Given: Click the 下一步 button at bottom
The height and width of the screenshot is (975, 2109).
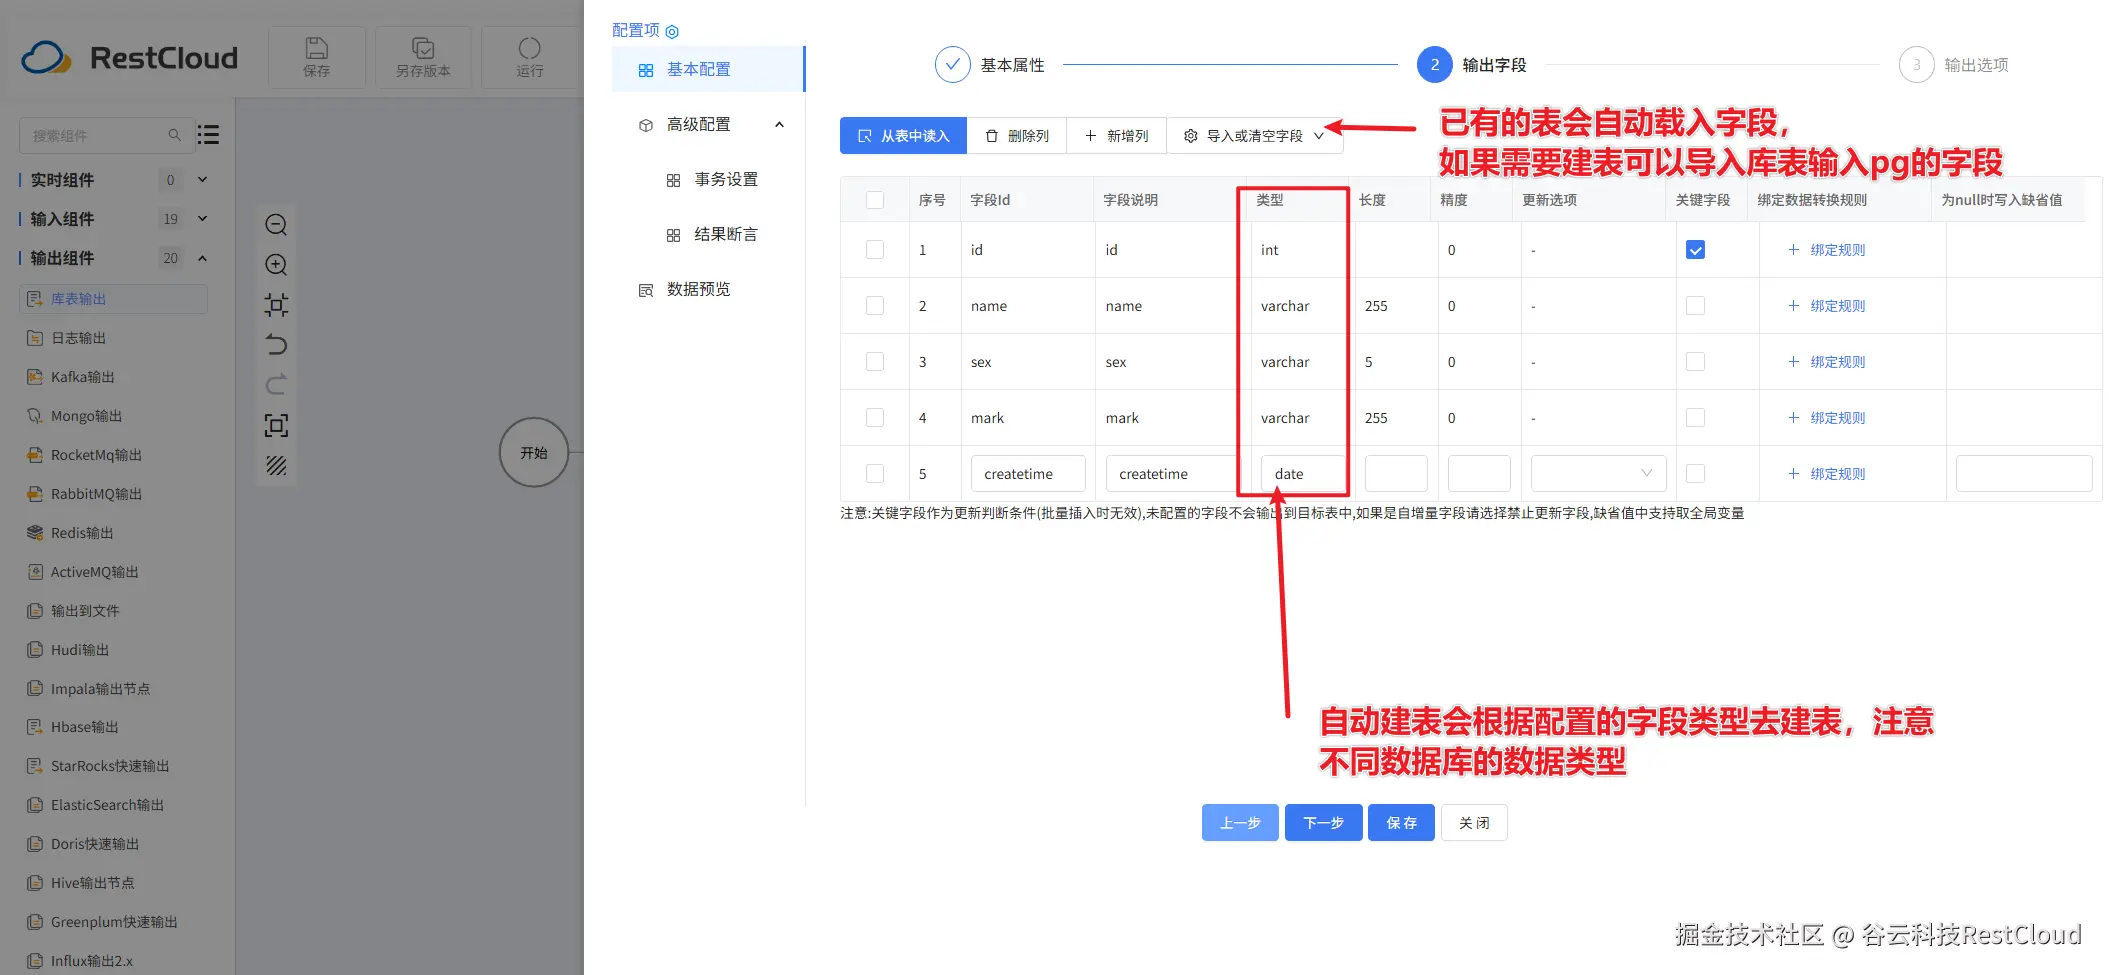Looking at the screenshot, I should pos(1322,822).
